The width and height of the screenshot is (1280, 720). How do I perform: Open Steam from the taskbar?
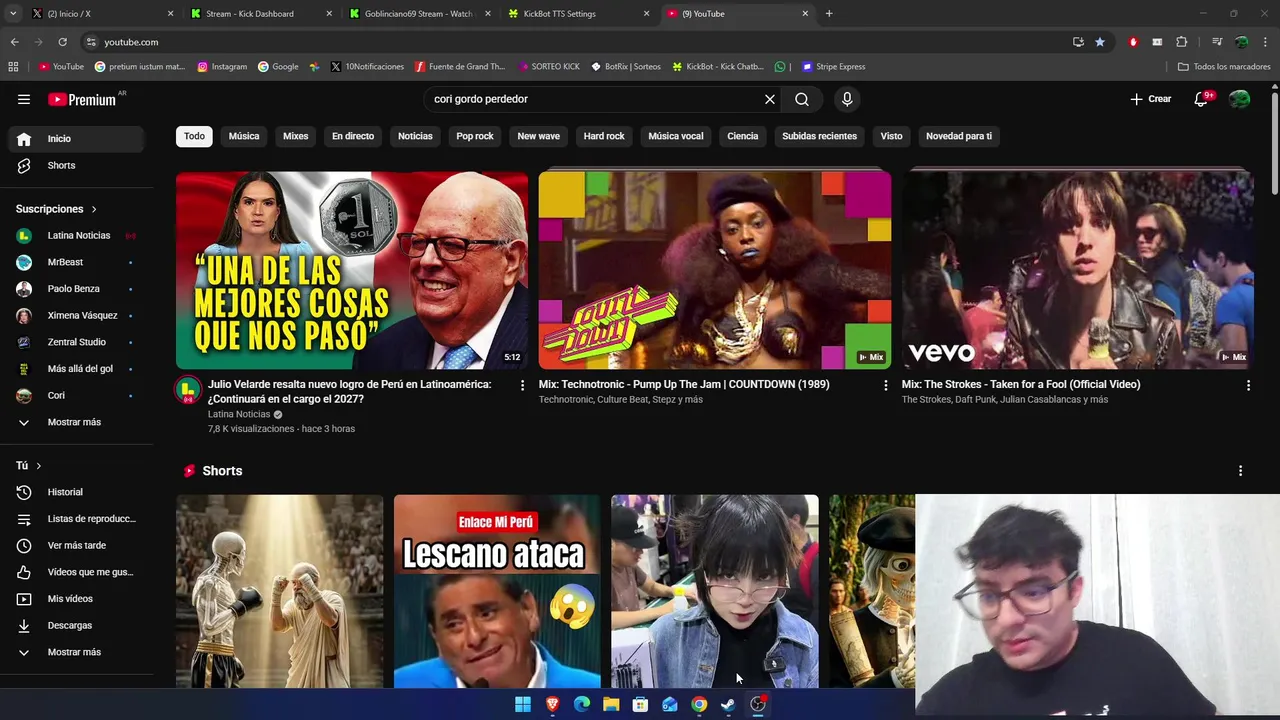tap(728, 704)
